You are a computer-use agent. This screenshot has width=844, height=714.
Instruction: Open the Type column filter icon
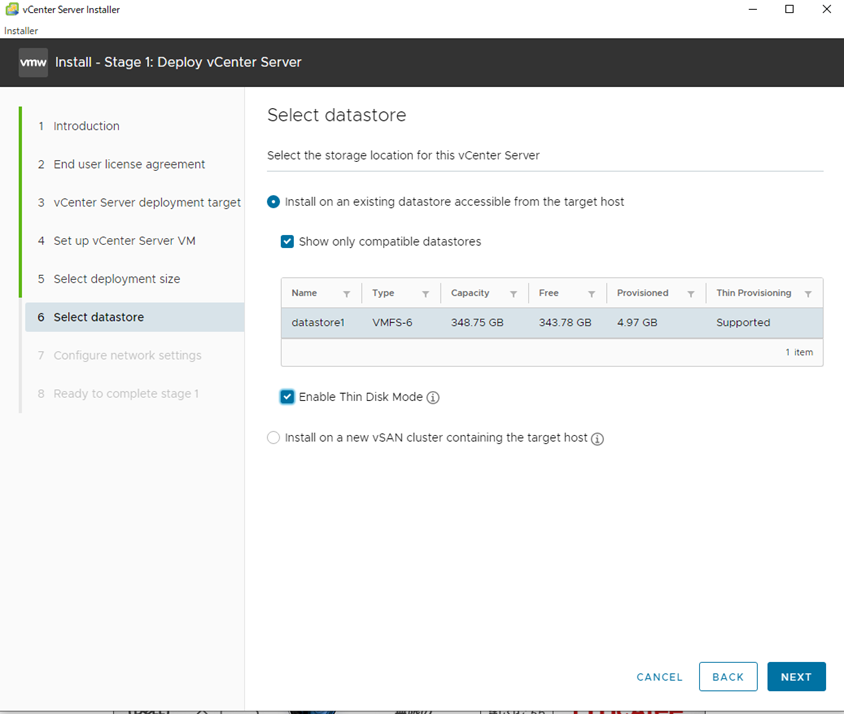(425, 293)
